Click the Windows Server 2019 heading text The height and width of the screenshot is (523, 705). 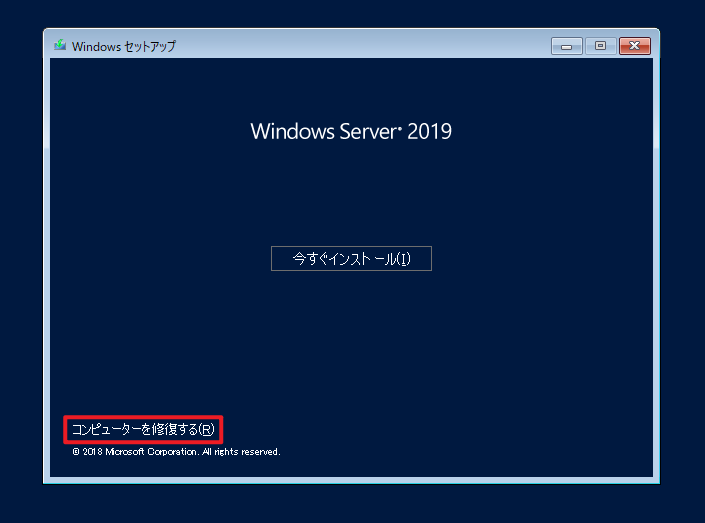[x=351, y=131]
